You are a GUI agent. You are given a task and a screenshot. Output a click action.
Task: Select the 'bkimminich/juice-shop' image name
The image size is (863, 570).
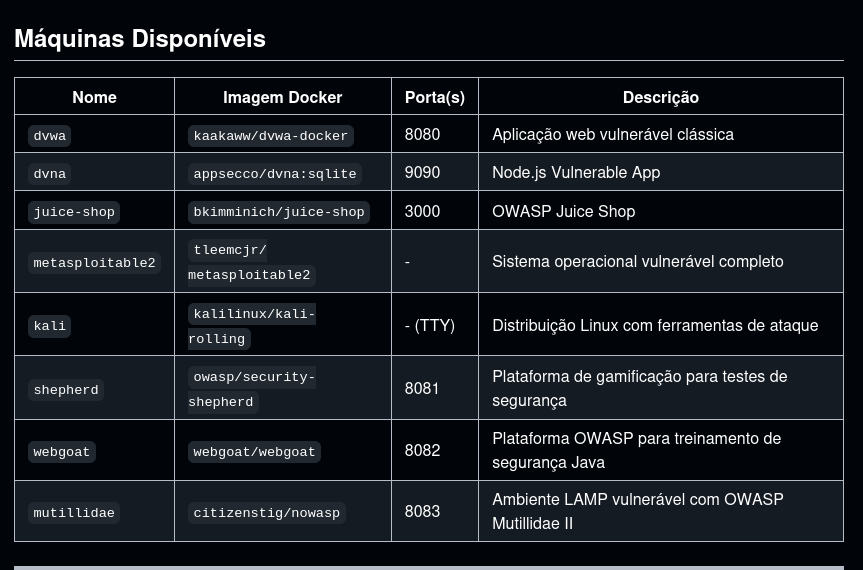[278, 212]
